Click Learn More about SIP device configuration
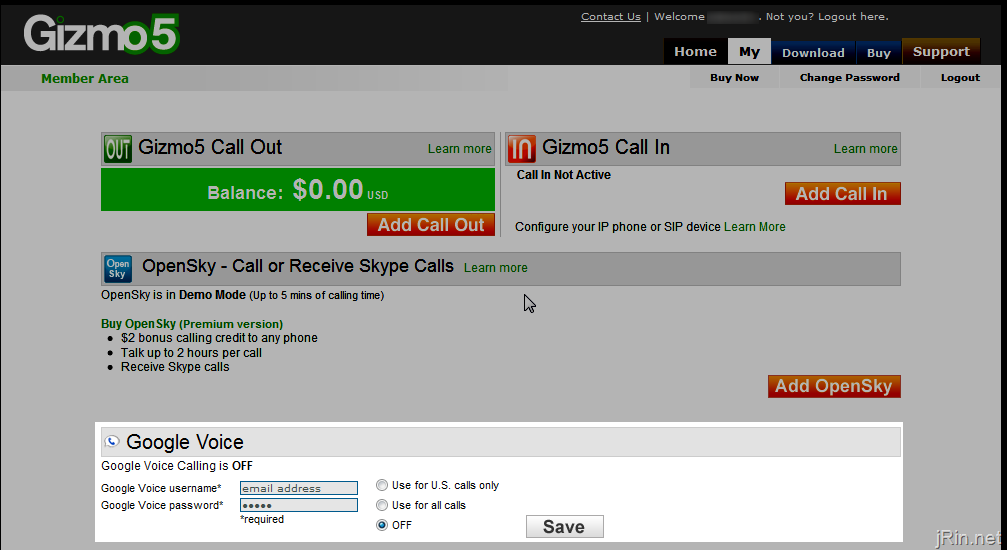The width and height of the screenshot is (1007, 550). (755, 227)
